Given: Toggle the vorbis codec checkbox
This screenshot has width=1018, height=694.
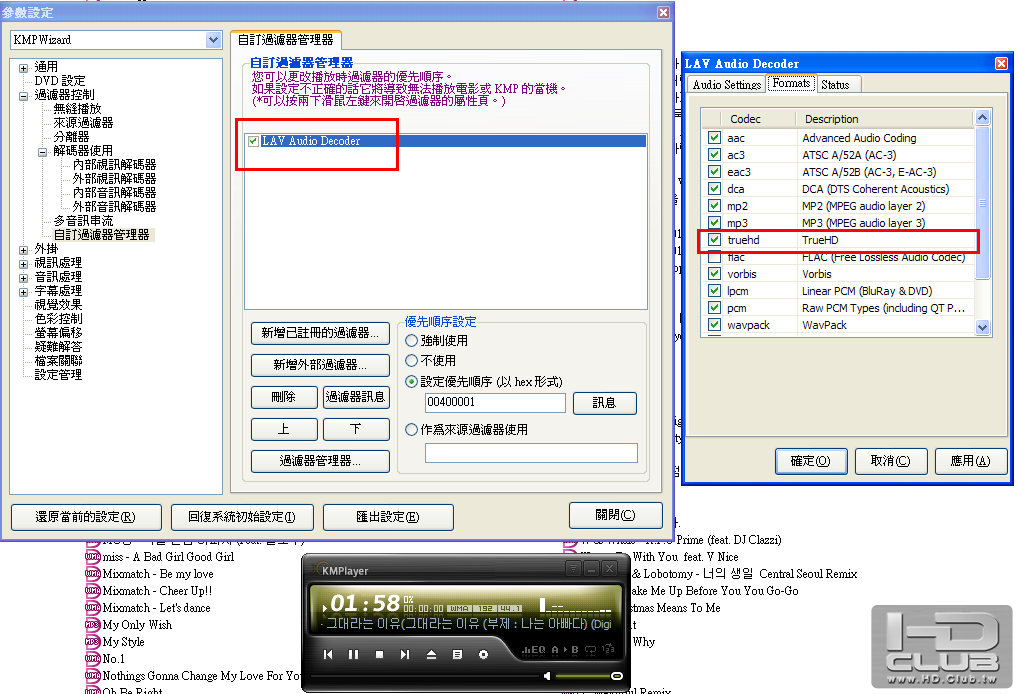Looking at the screenshot, I should pos(714,273).
